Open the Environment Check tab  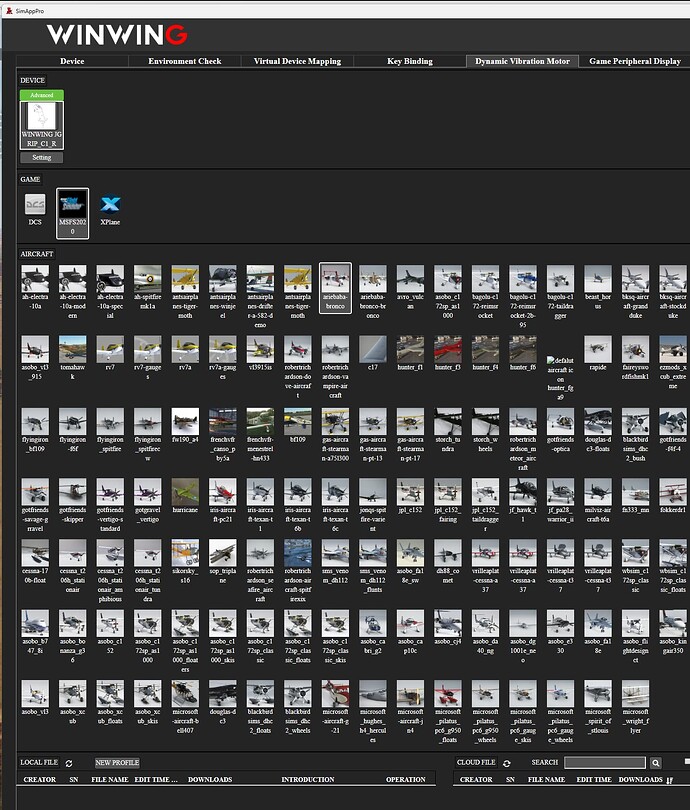click(x=184, y=61)
